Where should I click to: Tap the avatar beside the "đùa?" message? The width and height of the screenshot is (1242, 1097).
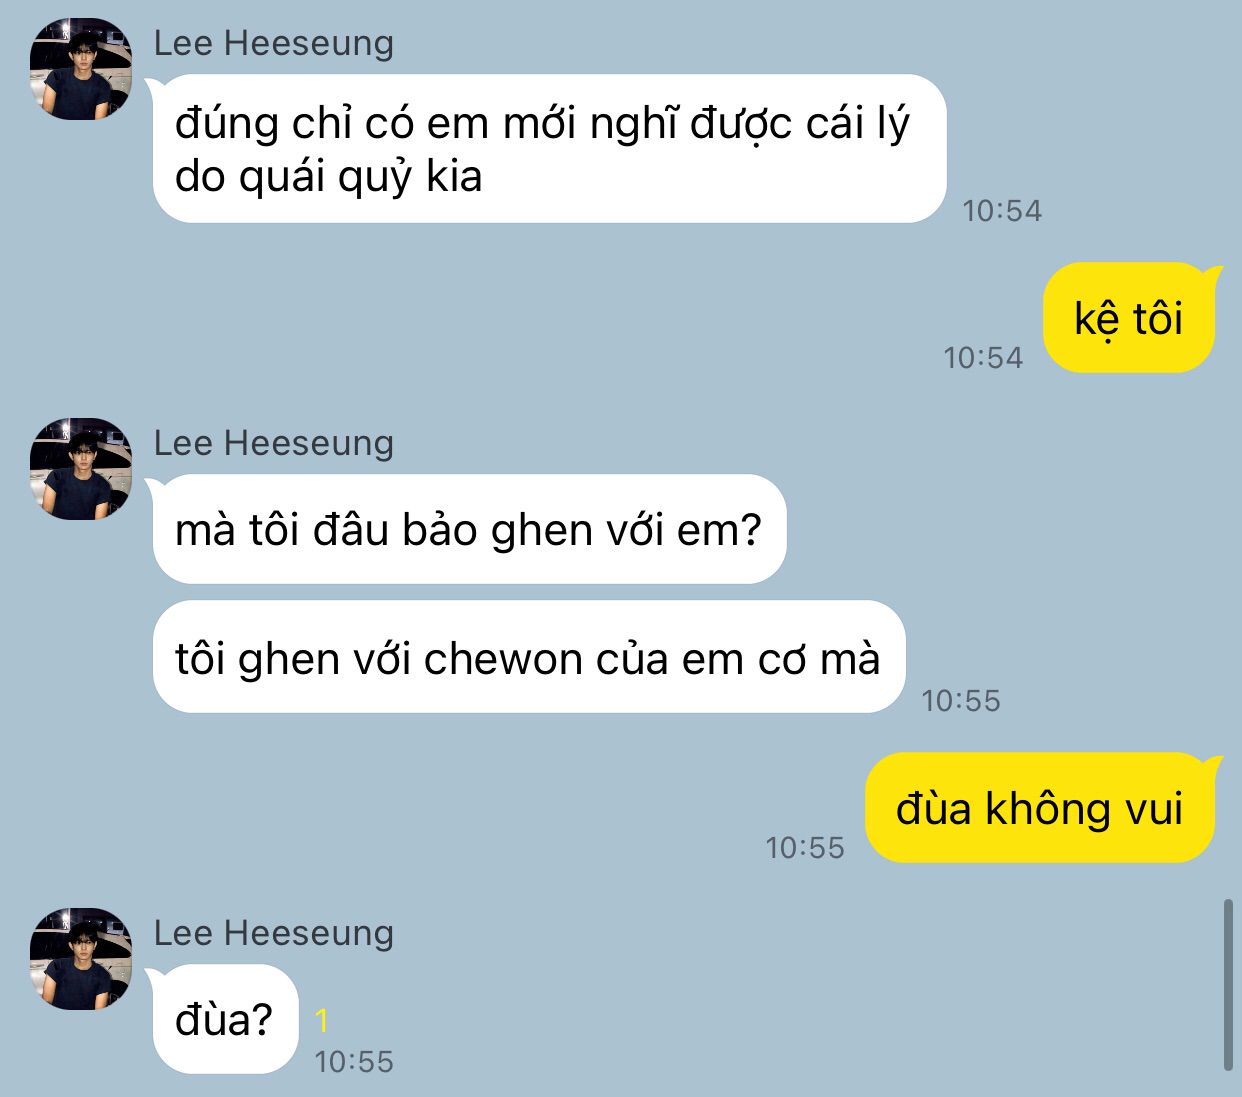[81, 959]
